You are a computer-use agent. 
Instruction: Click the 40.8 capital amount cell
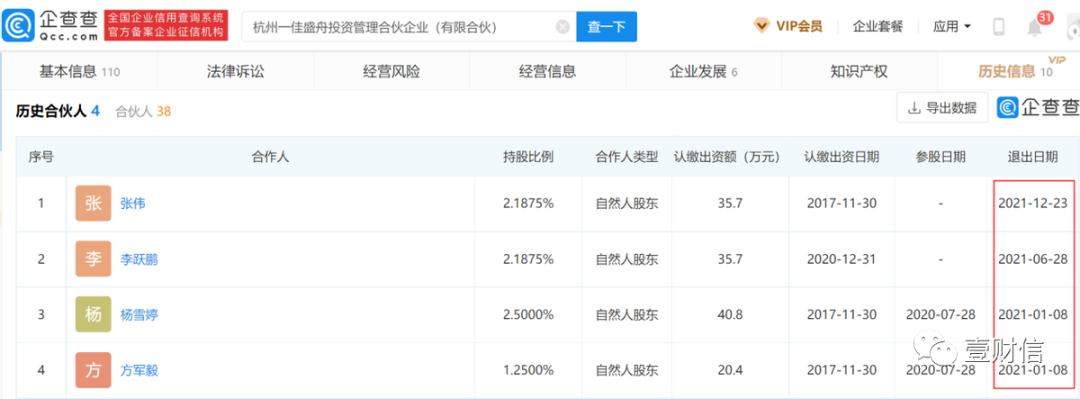tap(730, 315)
